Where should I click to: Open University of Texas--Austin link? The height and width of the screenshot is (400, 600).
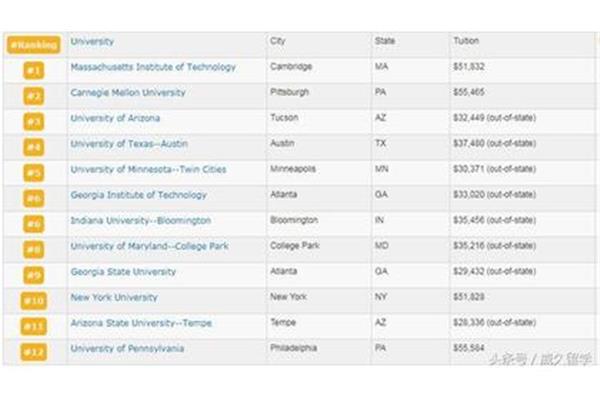[129, 144]
